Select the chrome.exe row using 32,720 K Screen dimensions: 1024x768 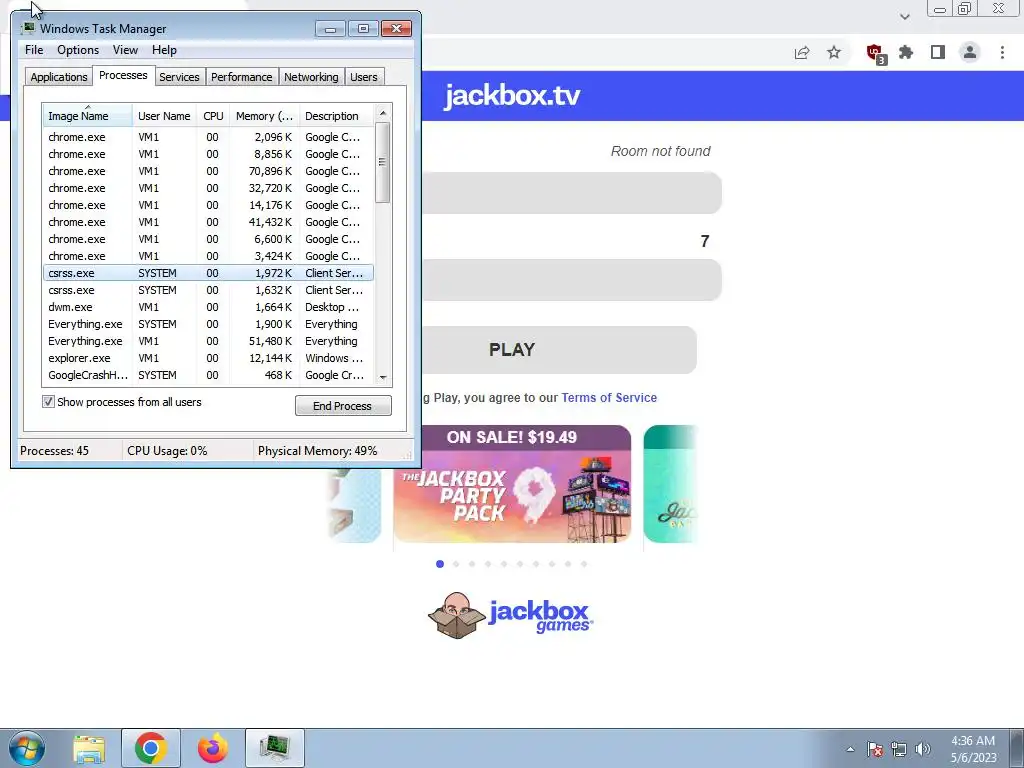208,188
